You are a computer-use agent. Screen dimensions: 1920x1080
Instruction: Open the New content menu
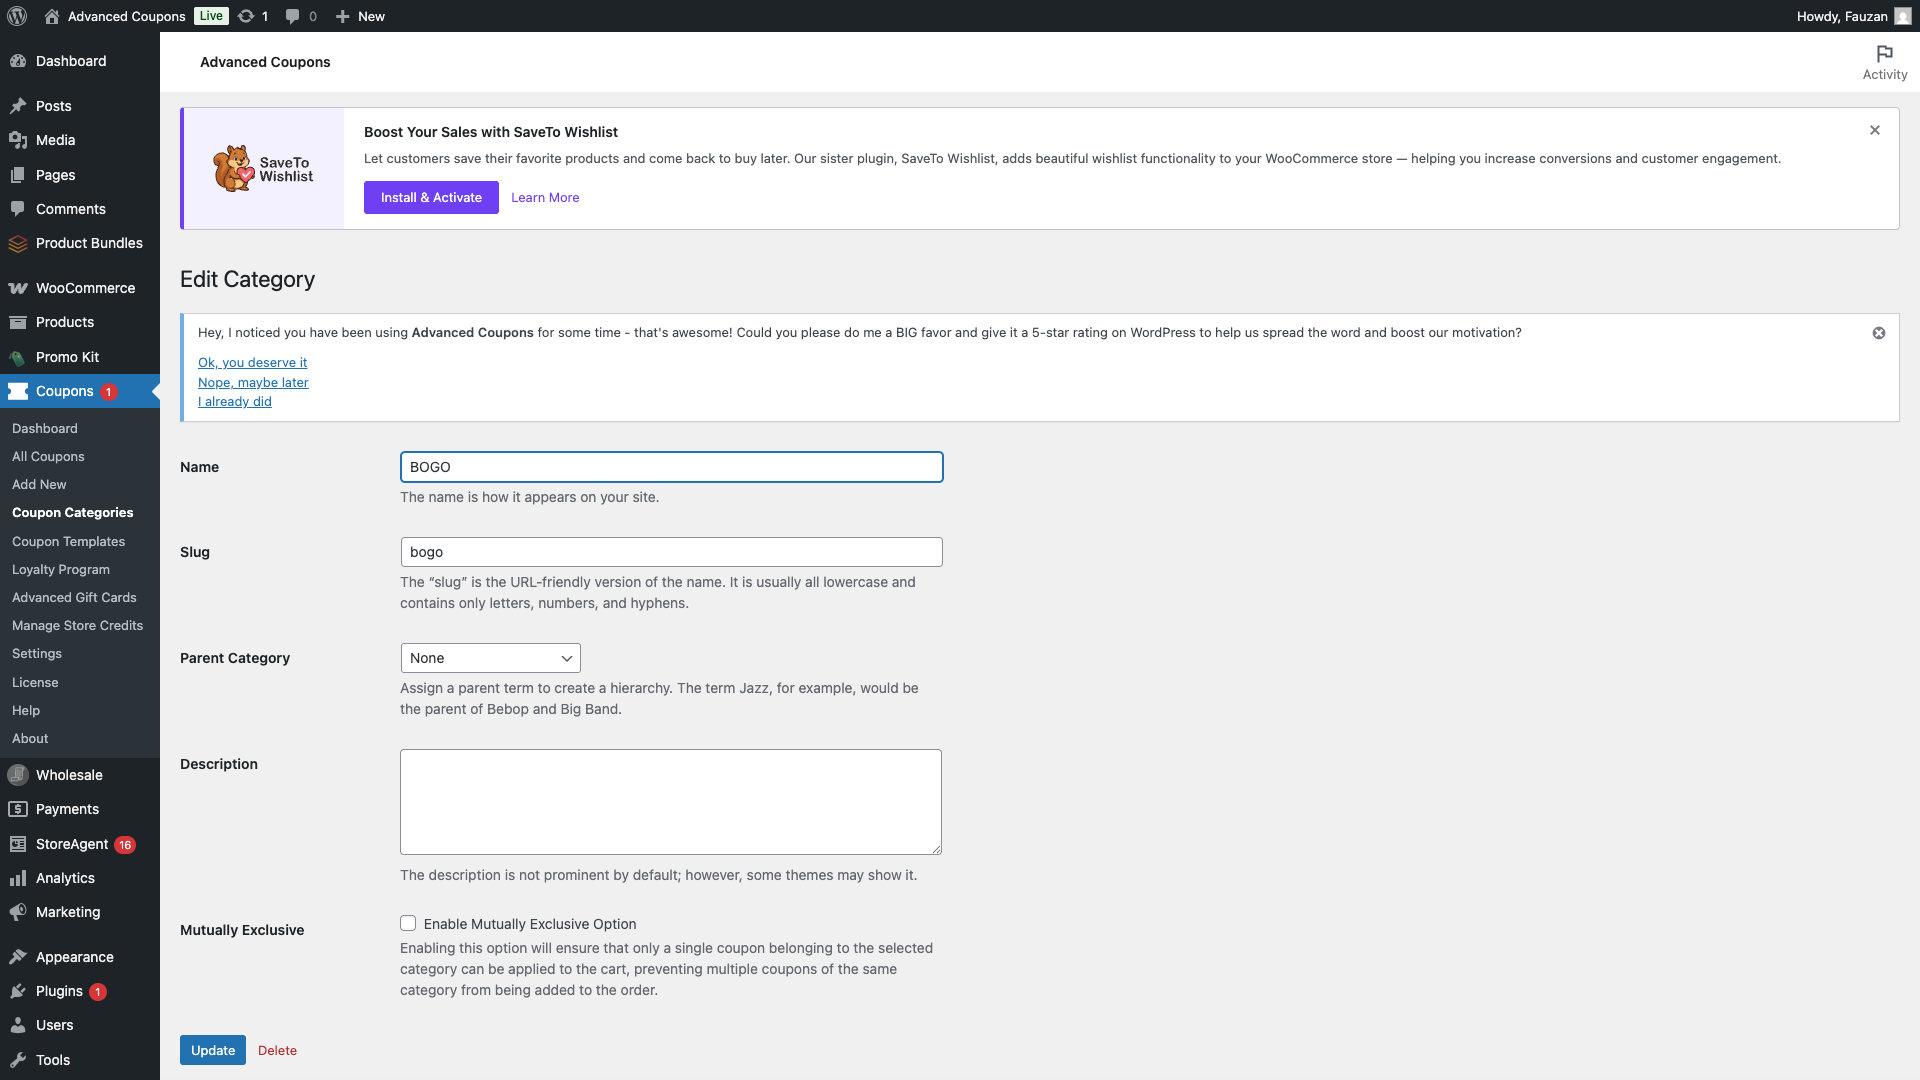tap(361, 16)
